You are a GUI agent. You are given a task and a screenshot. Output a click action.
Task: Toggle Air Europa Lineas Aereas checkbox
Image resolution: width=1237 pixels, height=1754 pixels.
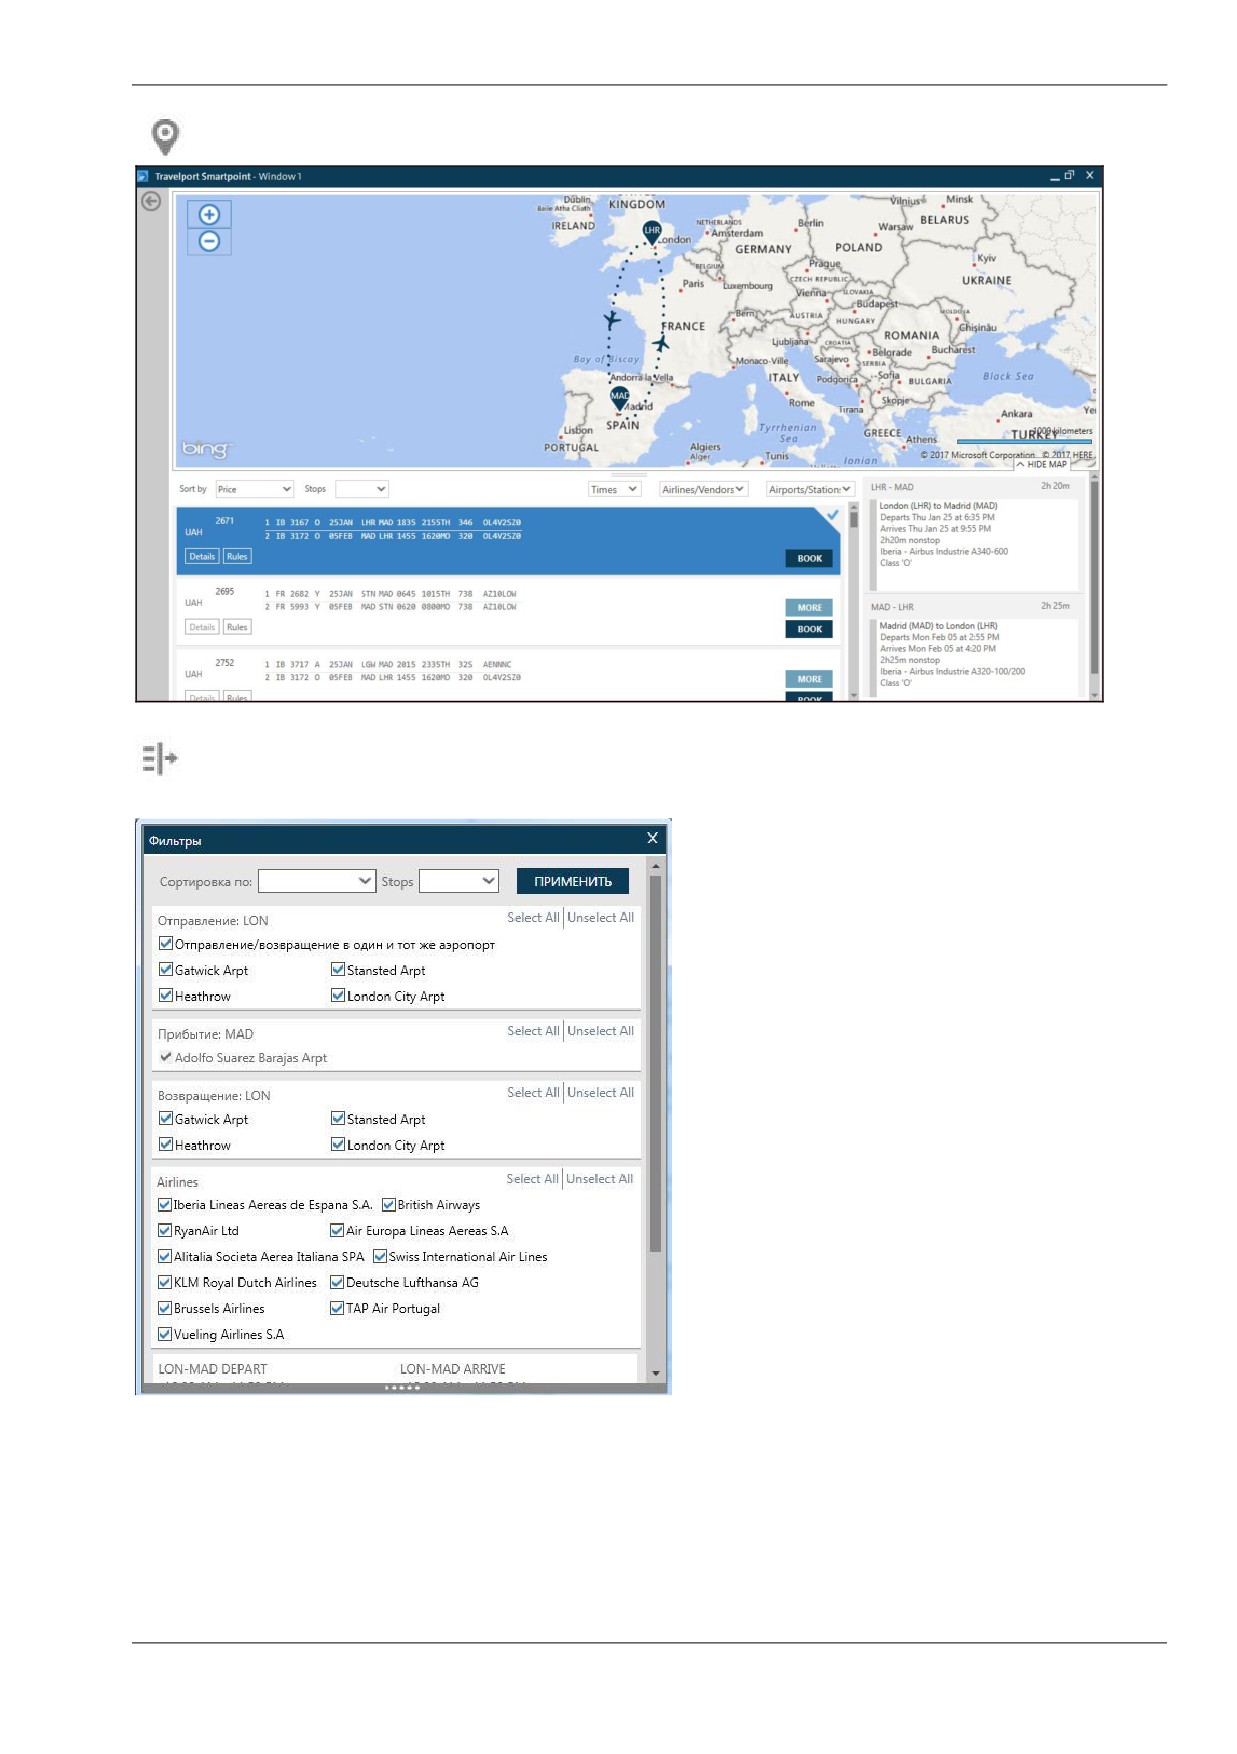pyautogui.click(x=337, y=1230)
